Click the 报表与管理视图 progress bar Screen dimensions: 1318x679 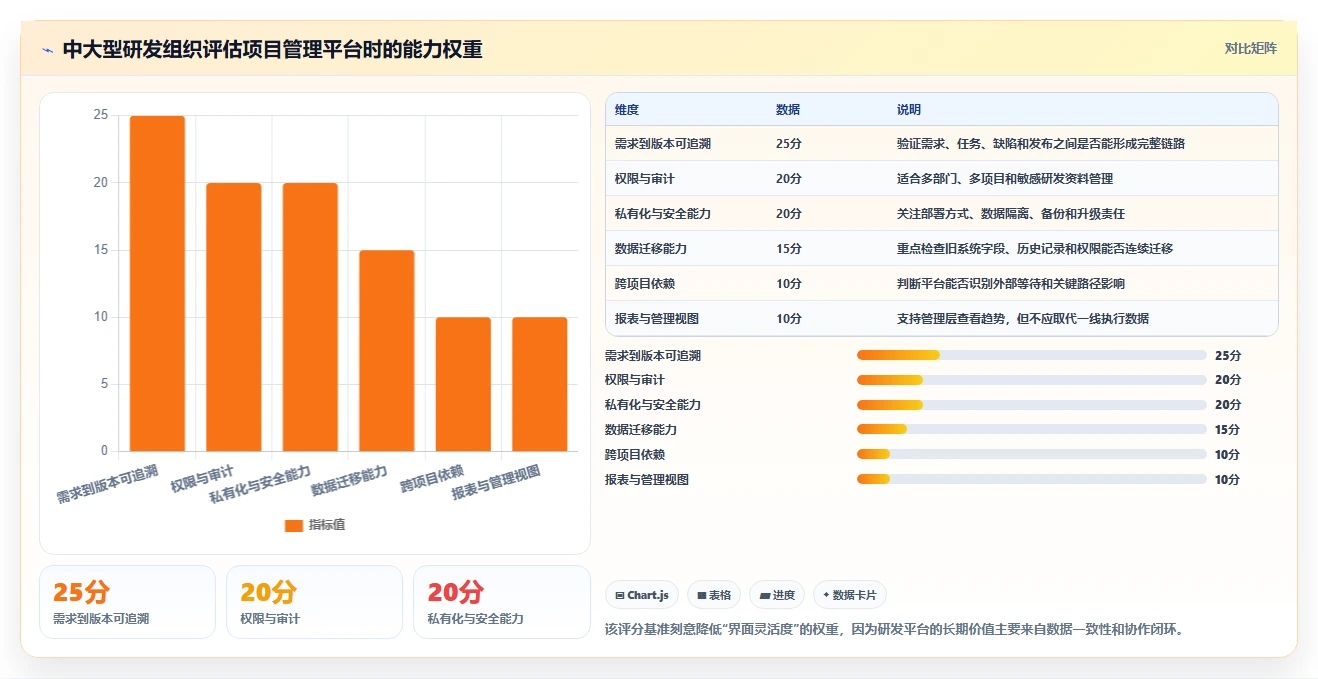click(1032, 480)
